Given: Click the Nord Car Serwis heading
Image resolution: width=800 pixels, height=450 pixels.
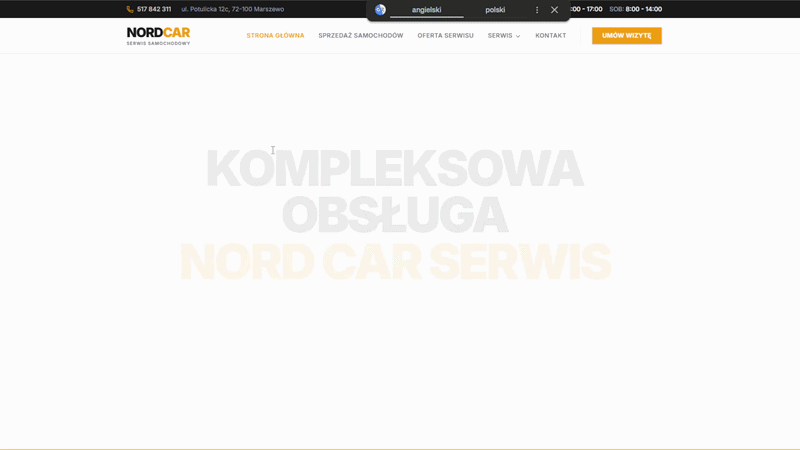Looking at the screenshot, I should pos(395,262).
